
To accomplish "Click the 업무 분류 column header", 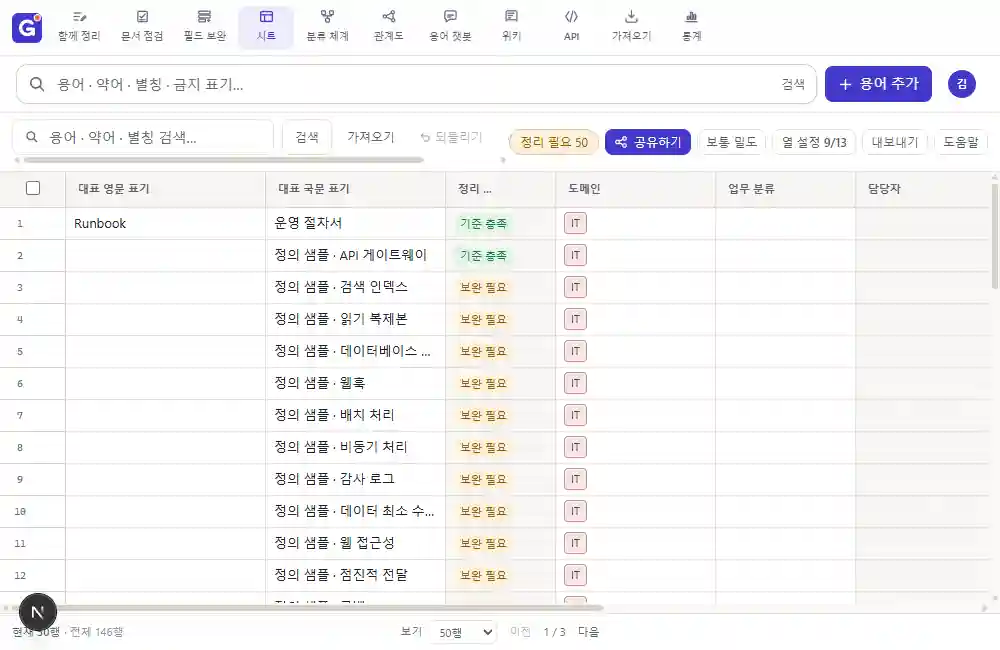I will click(x=785, y=189).
